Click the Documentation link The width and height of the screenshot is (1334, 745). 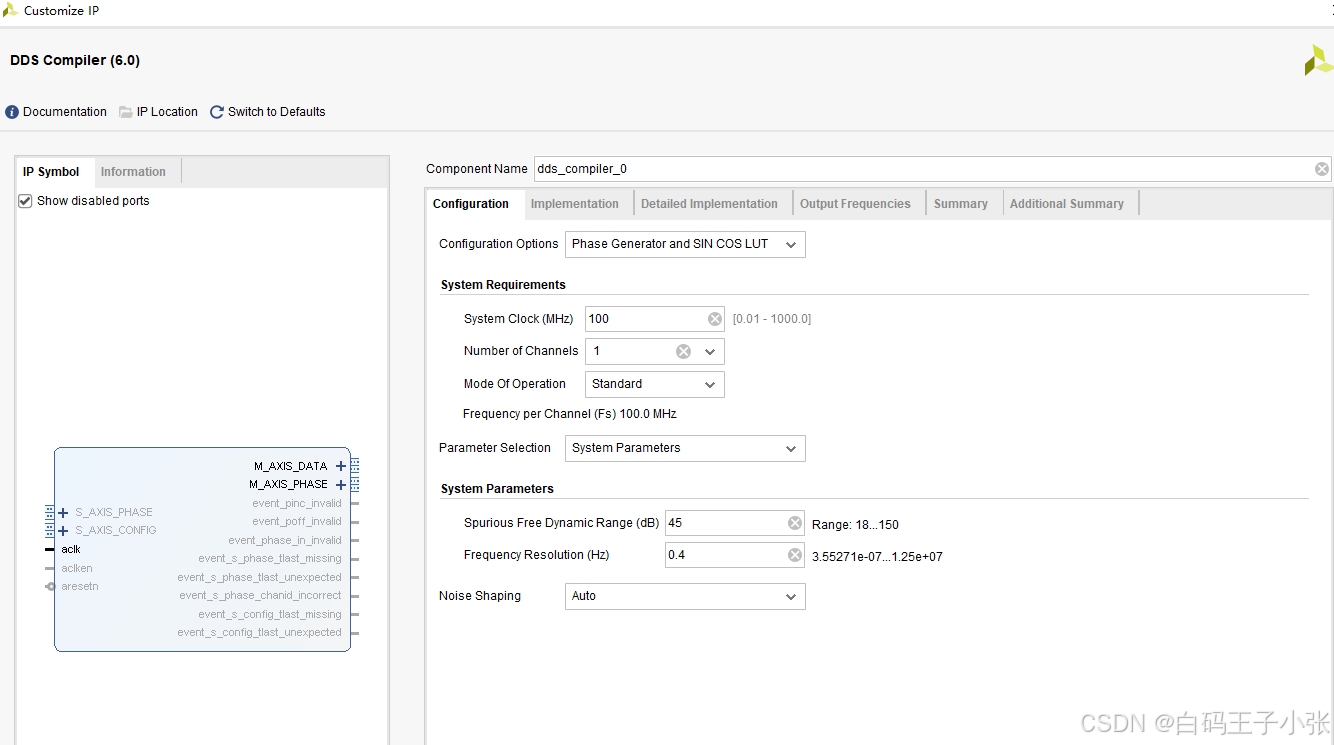[65, 112]
